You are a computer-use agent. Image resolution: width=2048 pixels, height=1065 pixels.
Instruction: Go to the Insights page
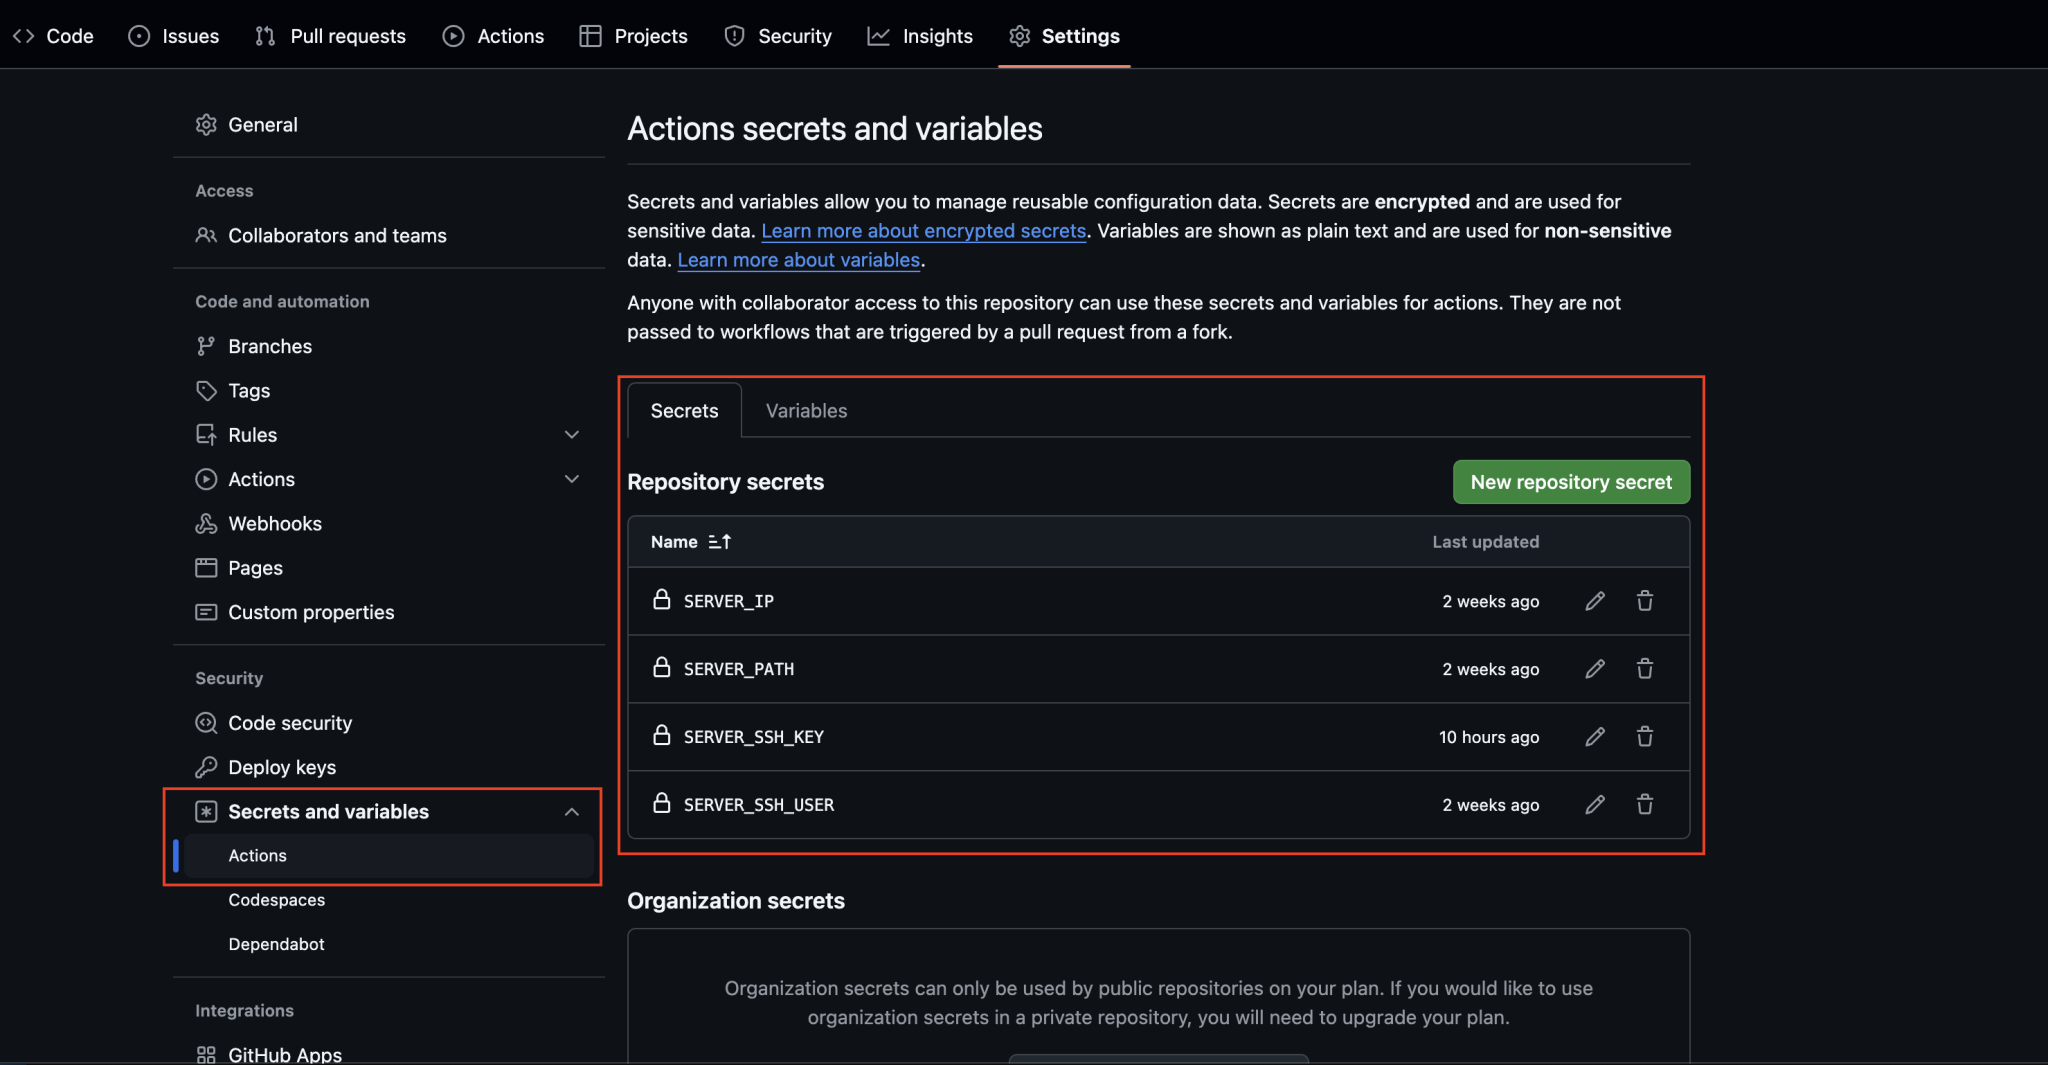point(920,35)
